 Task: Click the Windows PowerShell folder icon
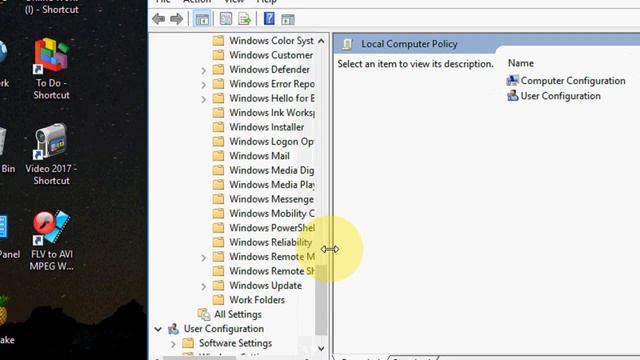pyautogui.click(x=218, y=228)
